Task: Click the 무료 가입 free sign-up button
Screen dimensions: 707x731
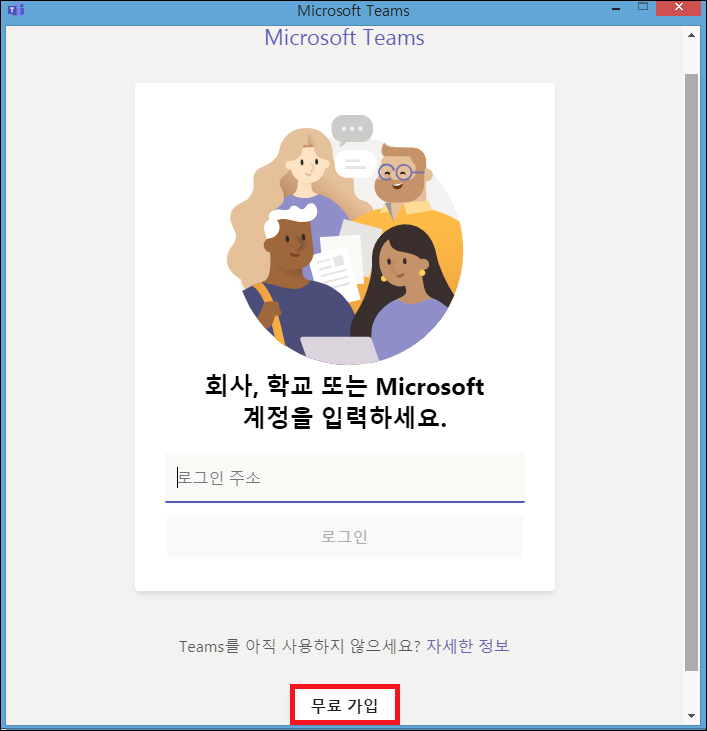Action: (x=345, y=705)
